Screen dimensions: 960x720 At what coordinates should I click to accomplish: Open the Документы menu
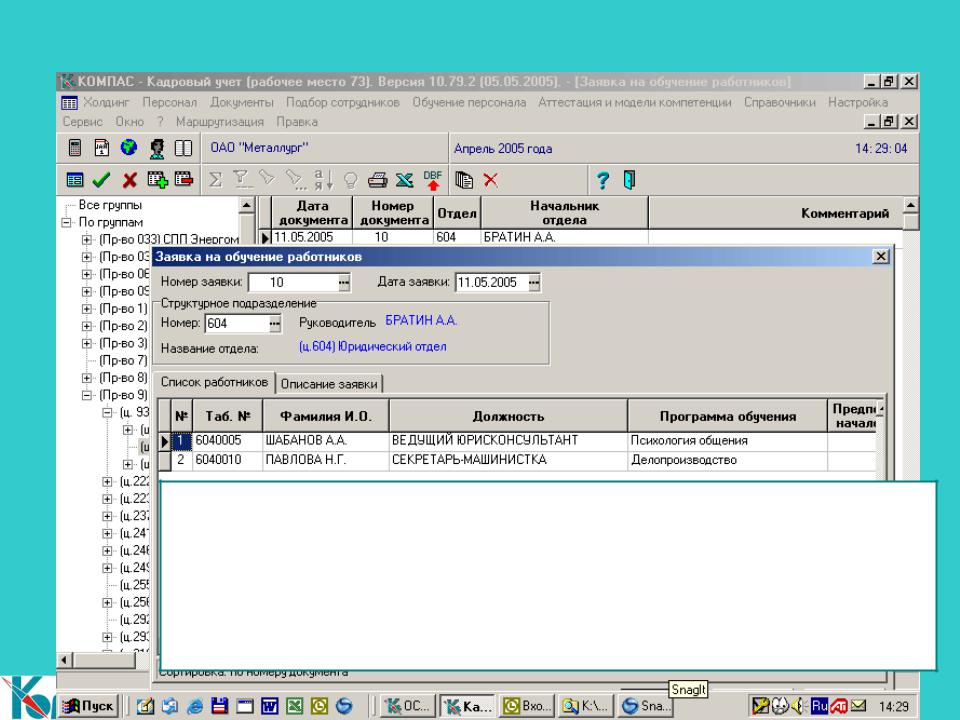coord(242,102)
